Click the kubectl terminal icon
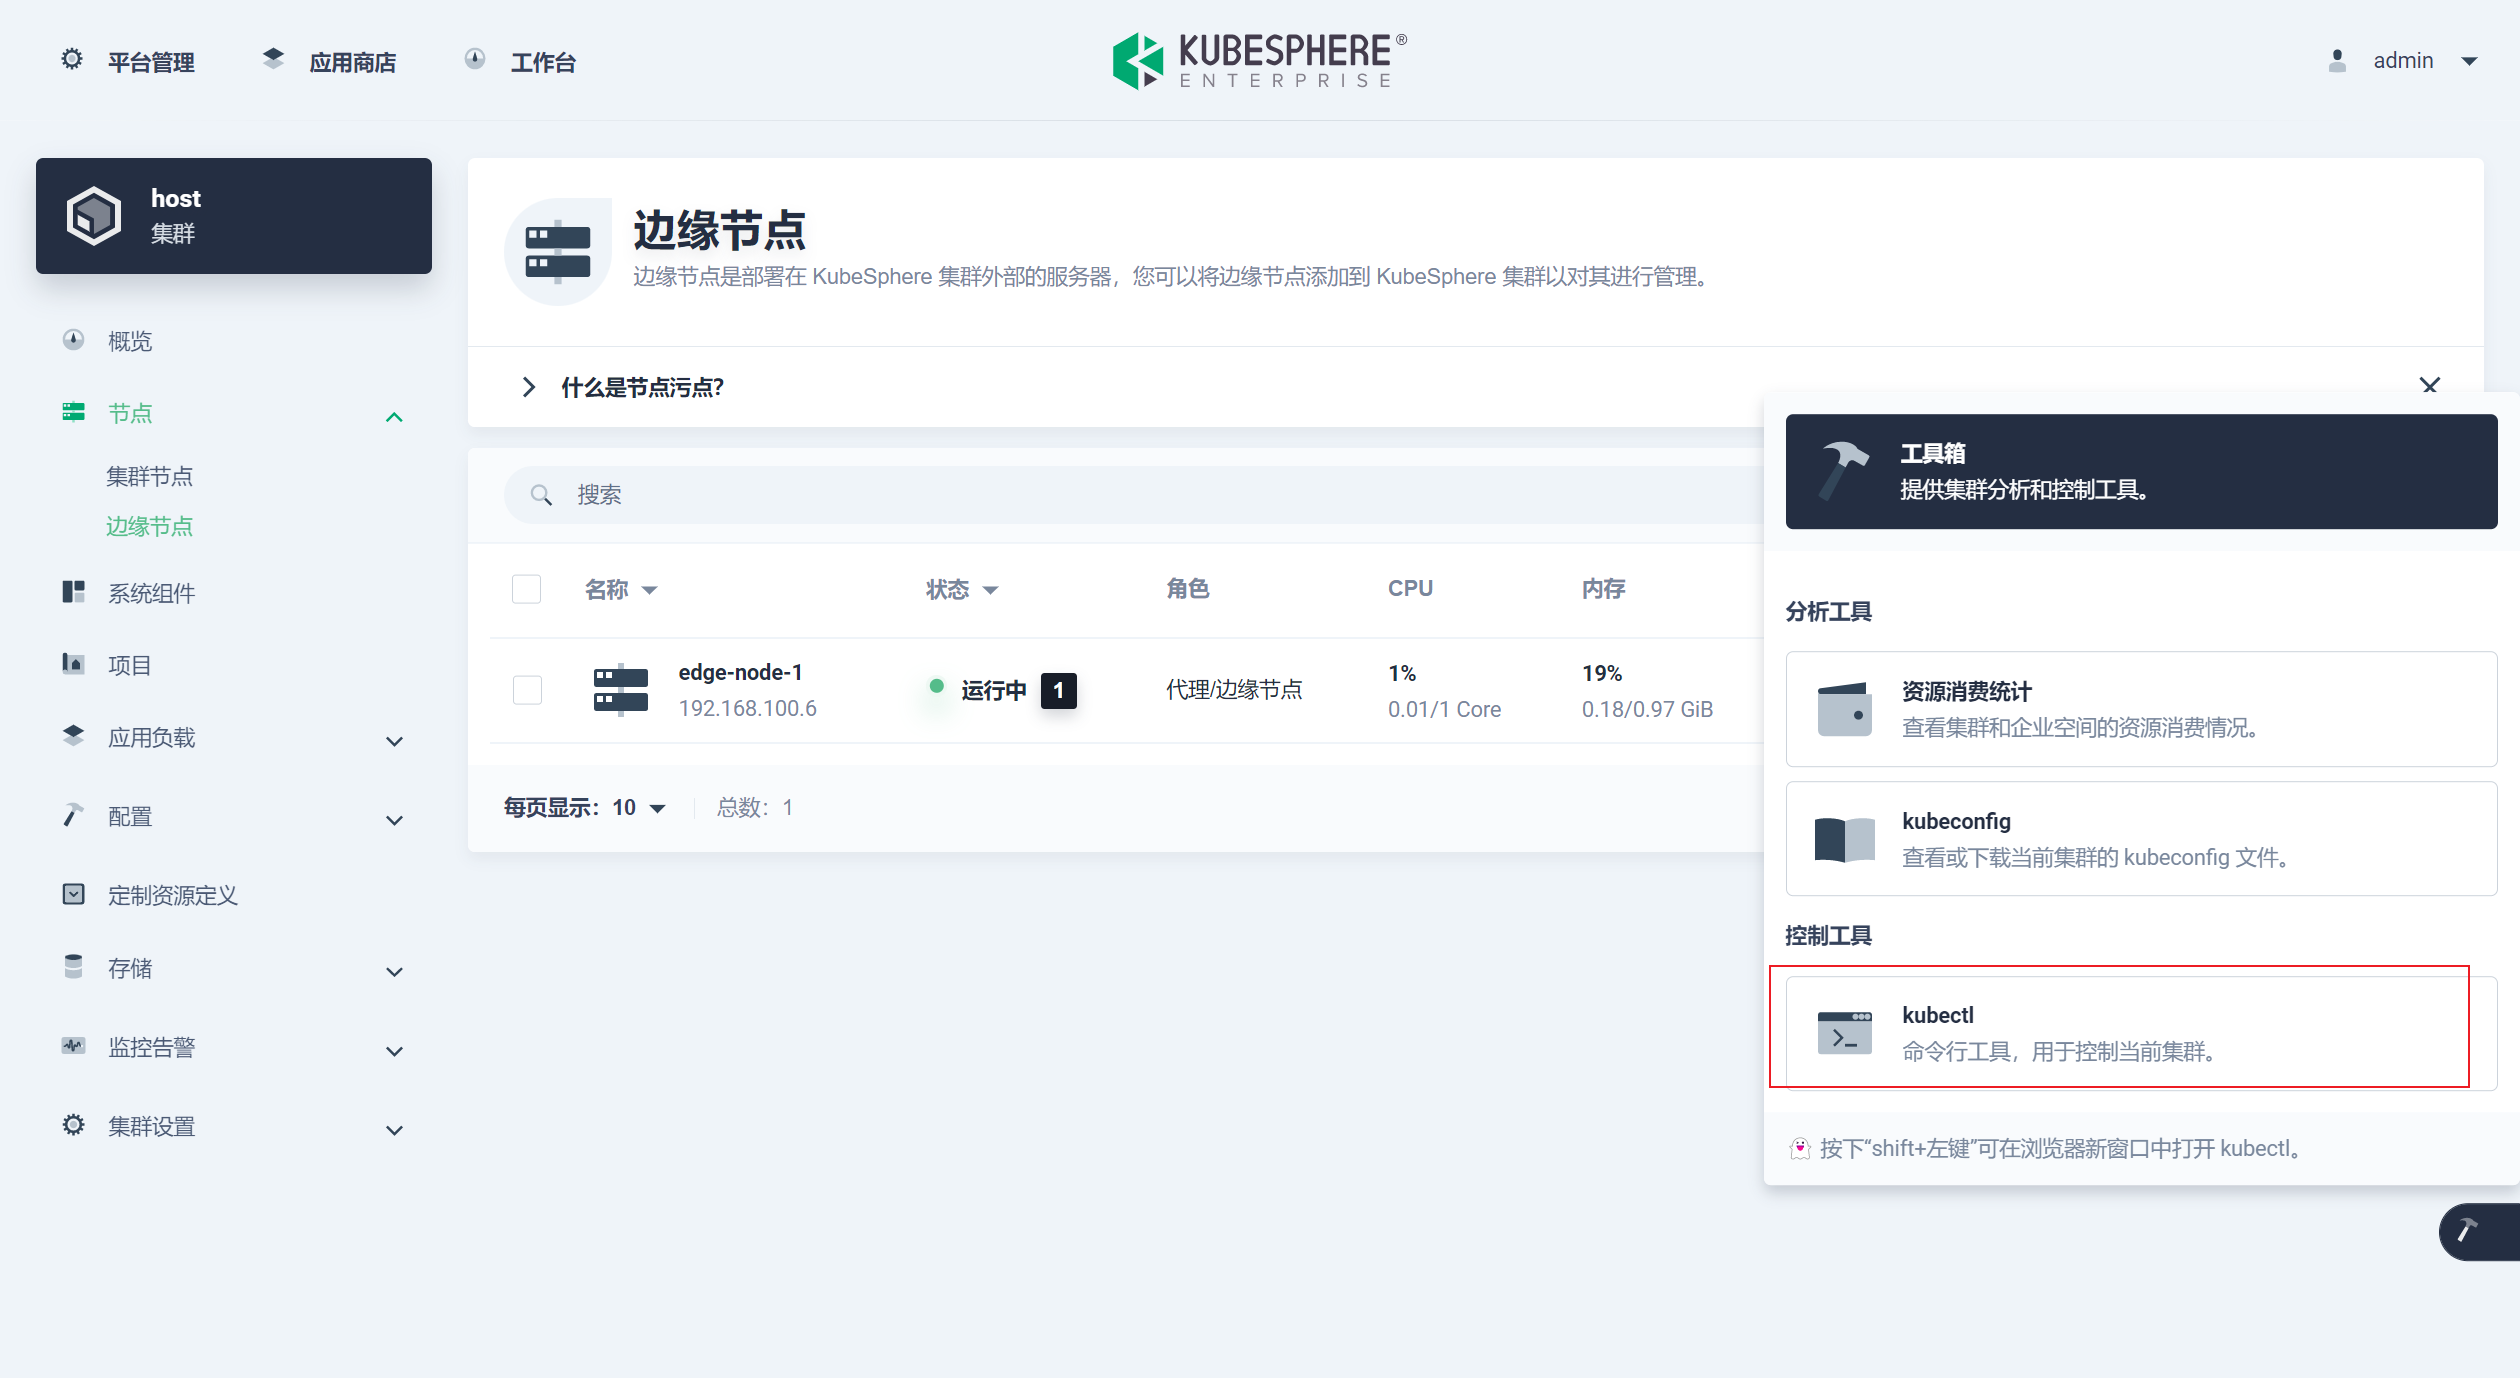Screen dimensions: 2520x1378 (x=1844, y=1033)
